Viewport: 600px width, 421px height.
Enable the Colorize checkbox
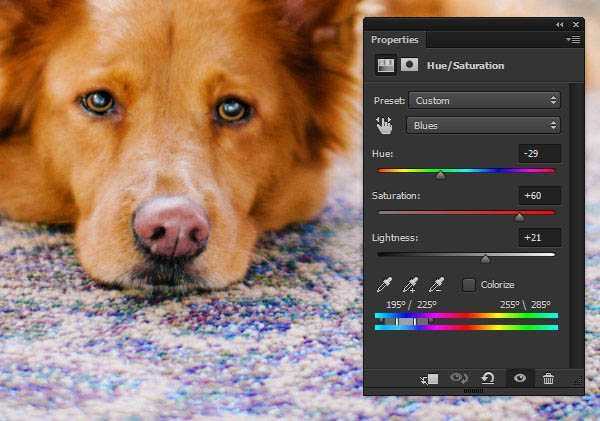(469, 285)
